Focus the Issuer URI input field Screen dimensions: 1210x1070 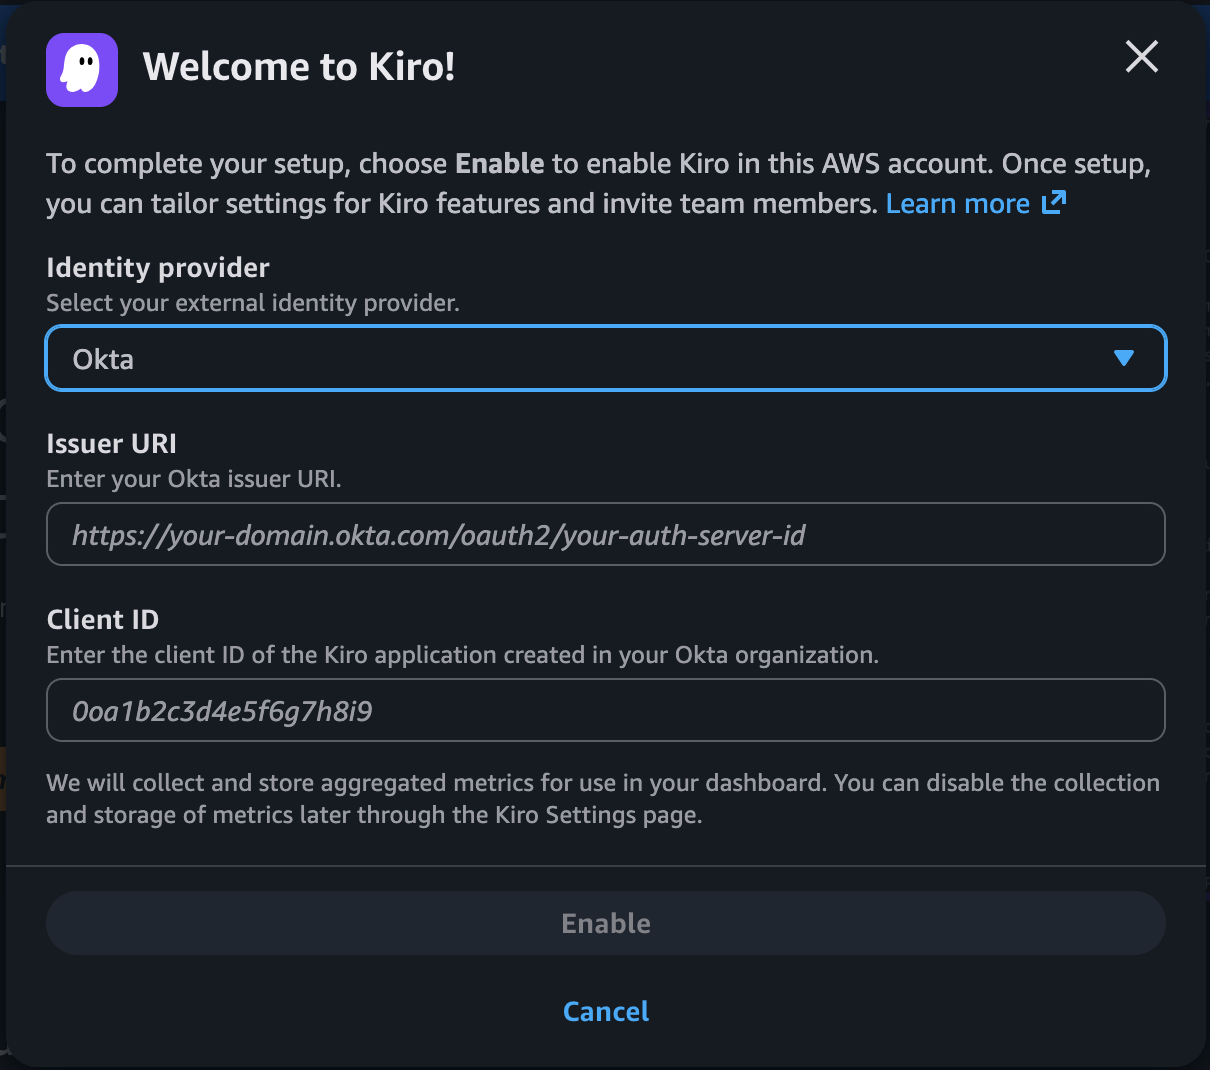605,535
